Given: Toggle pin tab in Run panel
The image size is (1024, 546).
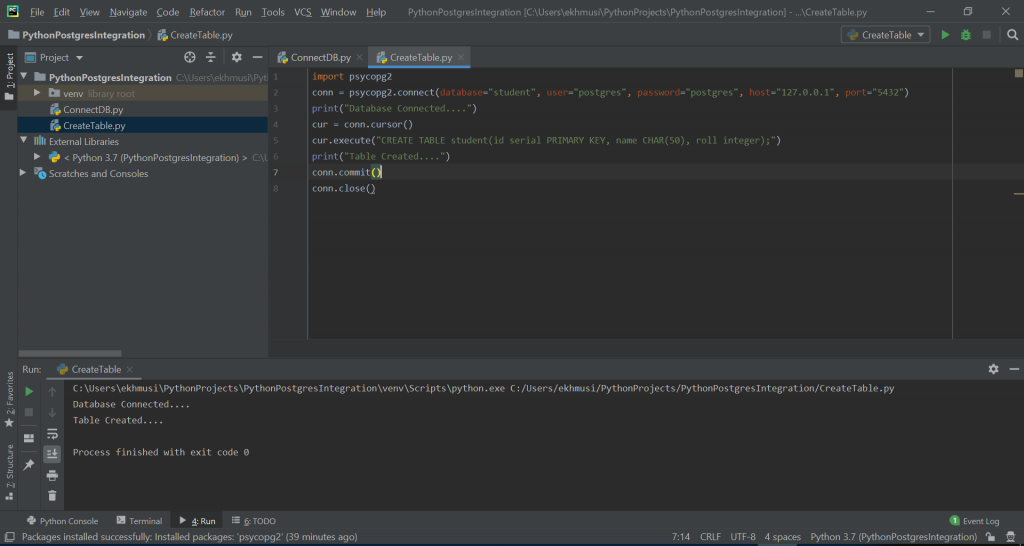Looking at the screenshot, I should click(29, 465).
